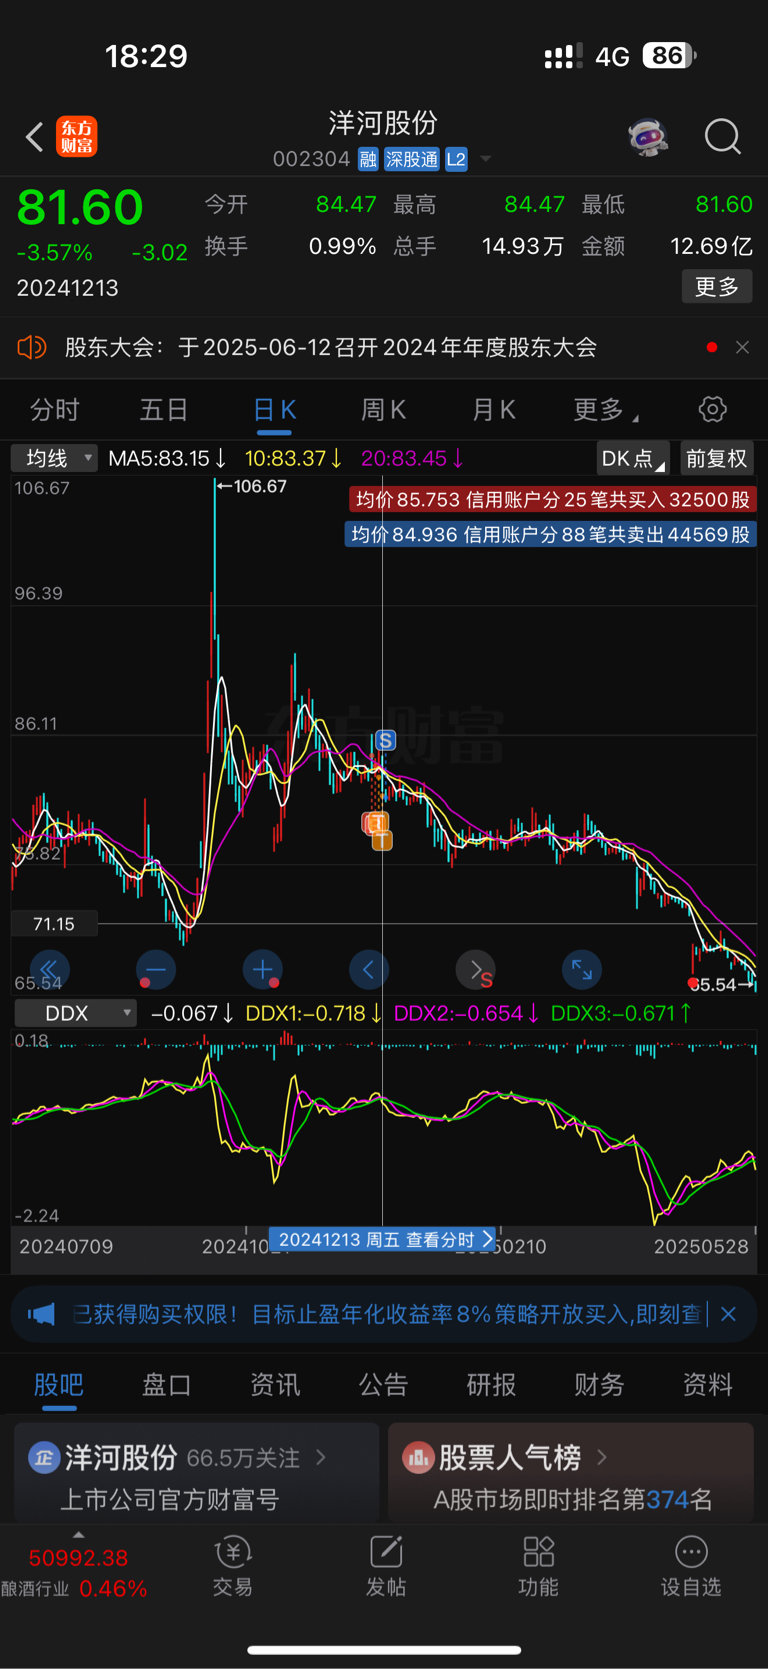
Task: Open chart settings gear icon
Action: (712, 409)
